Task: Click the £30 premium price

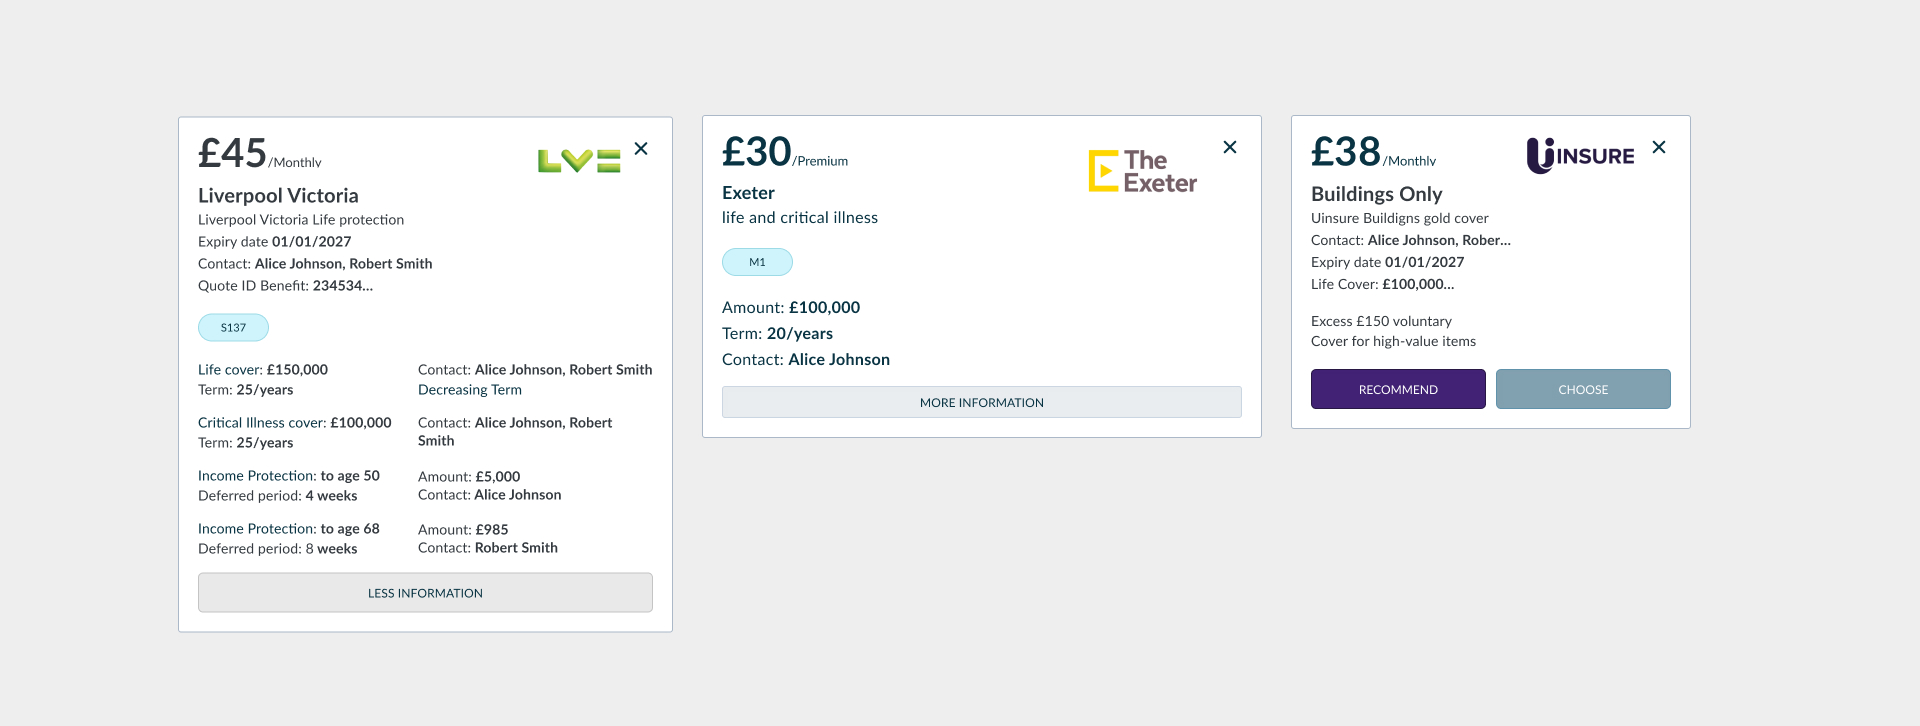Action: (757, 153)
